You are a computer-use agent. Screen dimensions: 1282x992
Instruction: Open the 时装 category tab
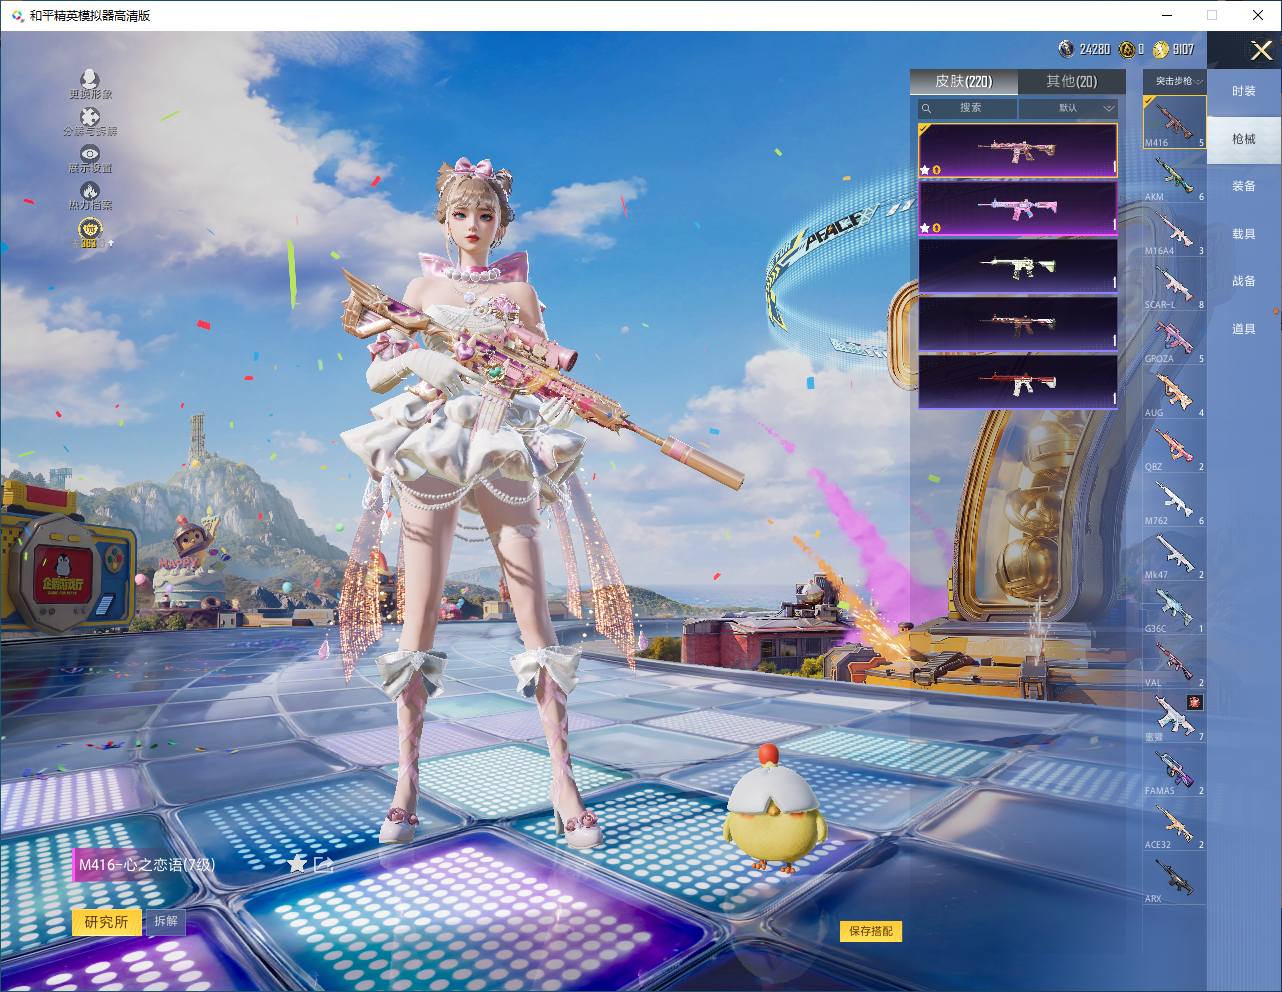click(1244, 91)
